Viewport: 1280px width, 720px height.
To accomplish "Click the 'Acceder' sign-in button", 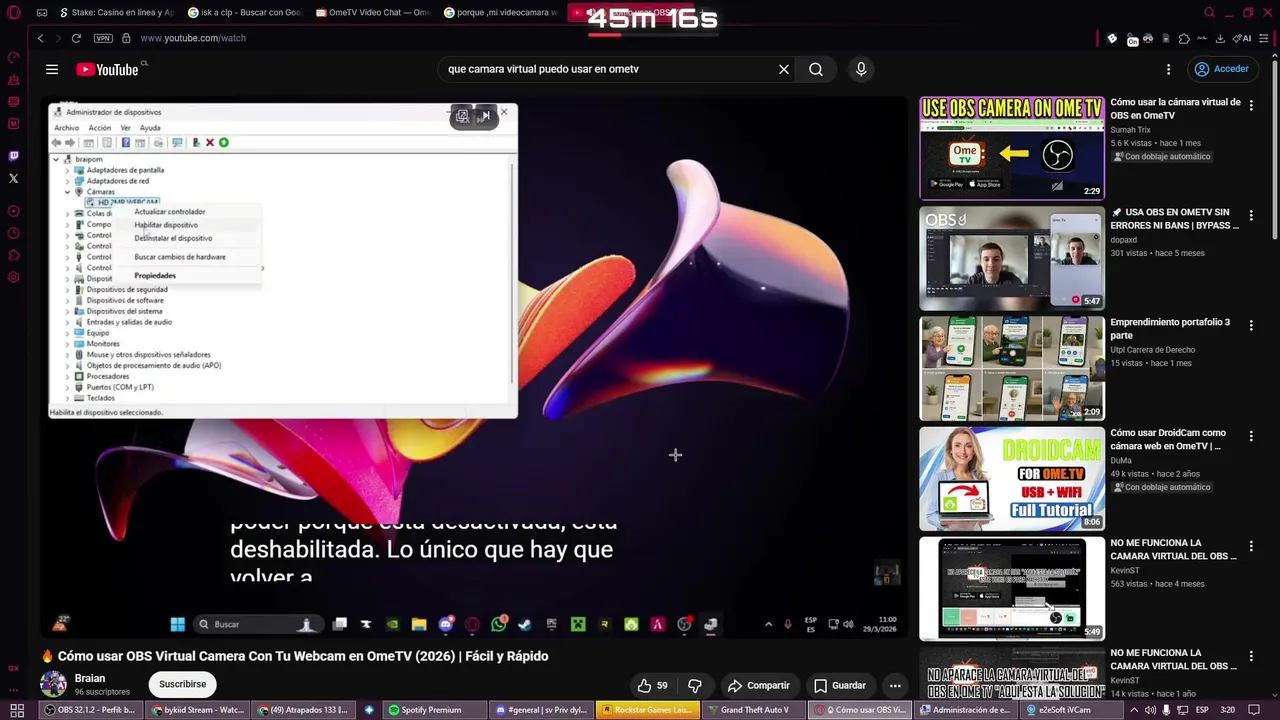I will coord(1221,69).
